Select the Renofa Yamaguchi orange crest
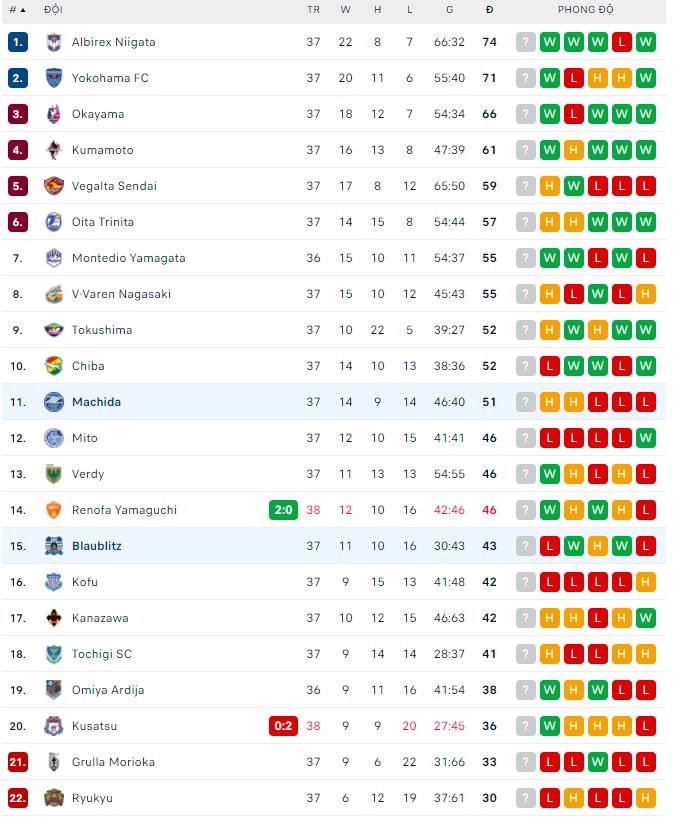 click(54, 510)
